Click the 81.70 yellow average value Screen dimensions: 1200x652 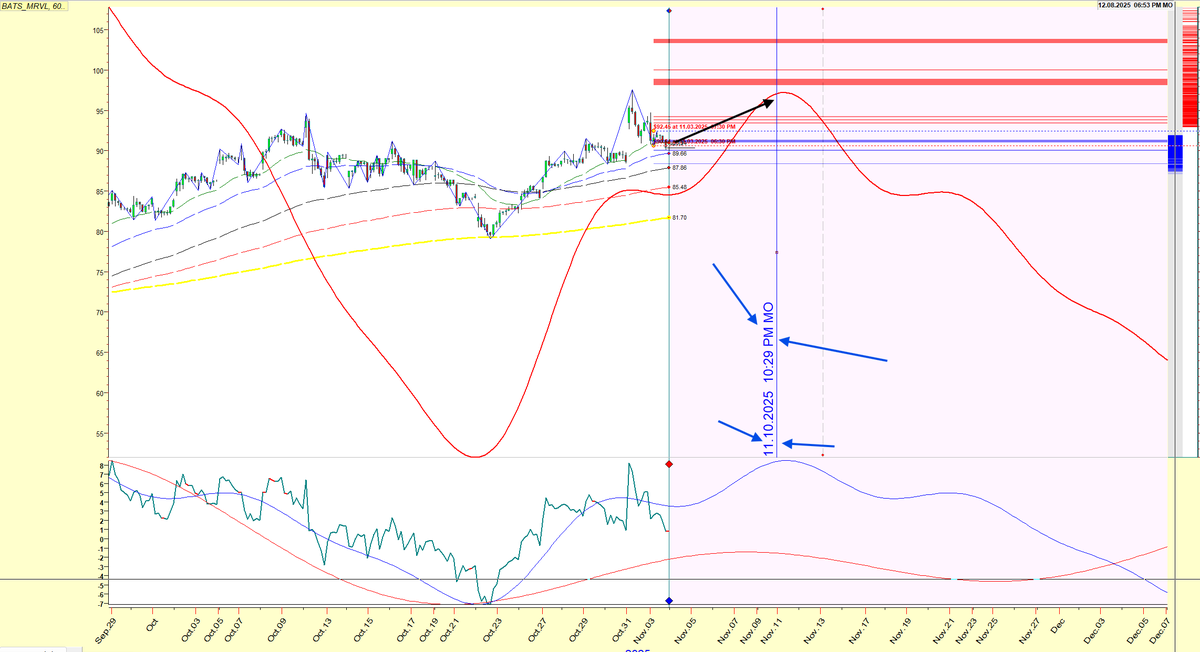click(679, 217)
